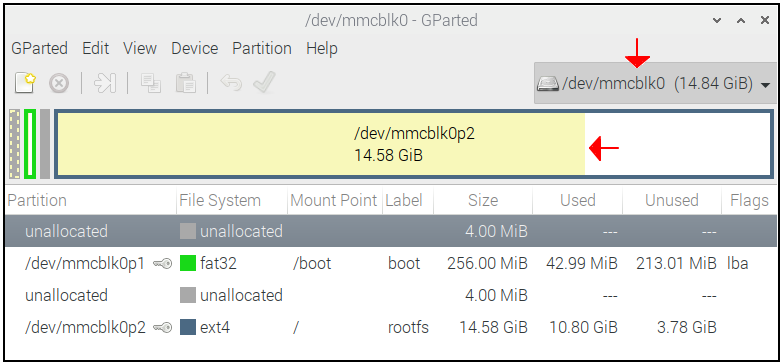Image resolution: width=781 pixels, height=364 pixels.
Task: Click the key icon beside /dev/mmcblk0p2
Action: (x=162, y=328)
